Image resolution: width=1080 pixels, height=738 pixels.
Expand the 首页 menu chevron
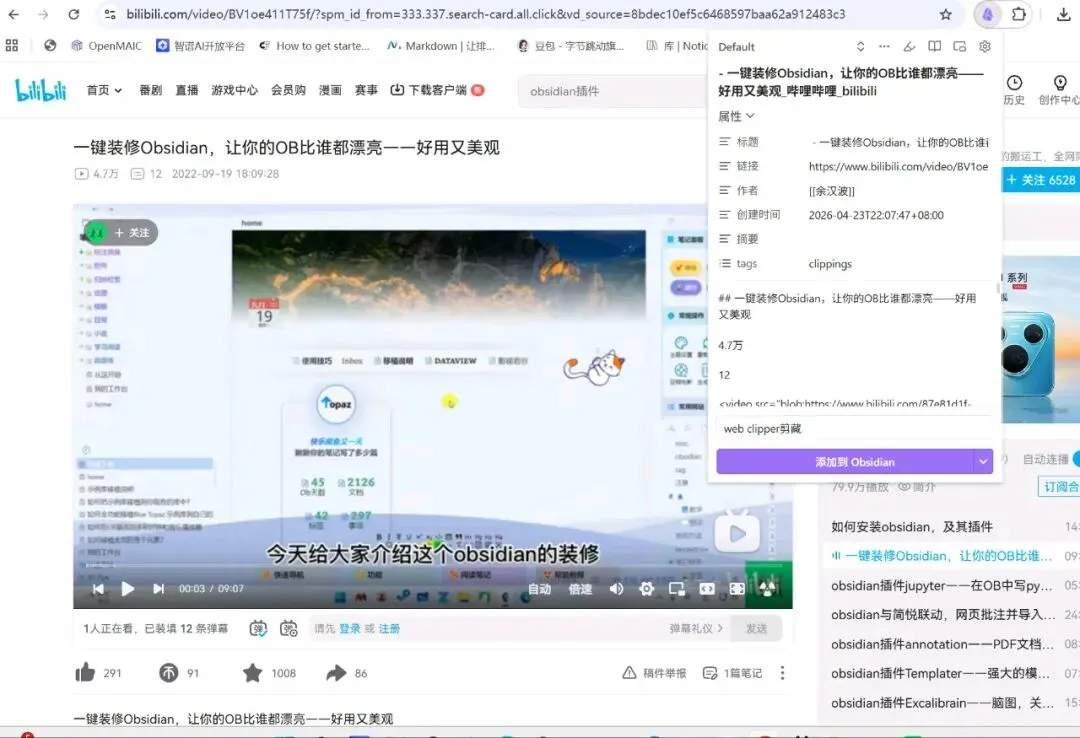[118, 90]
